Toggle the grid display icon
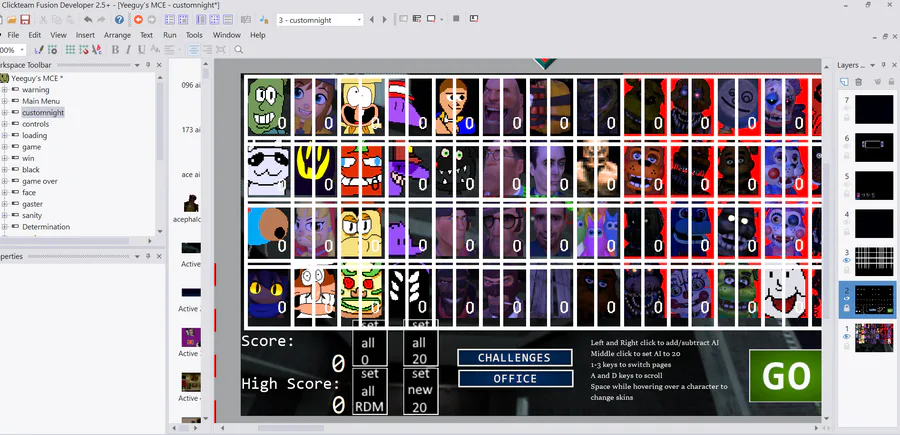This screenshot has height=435, width=900. [x=70, y=50]
